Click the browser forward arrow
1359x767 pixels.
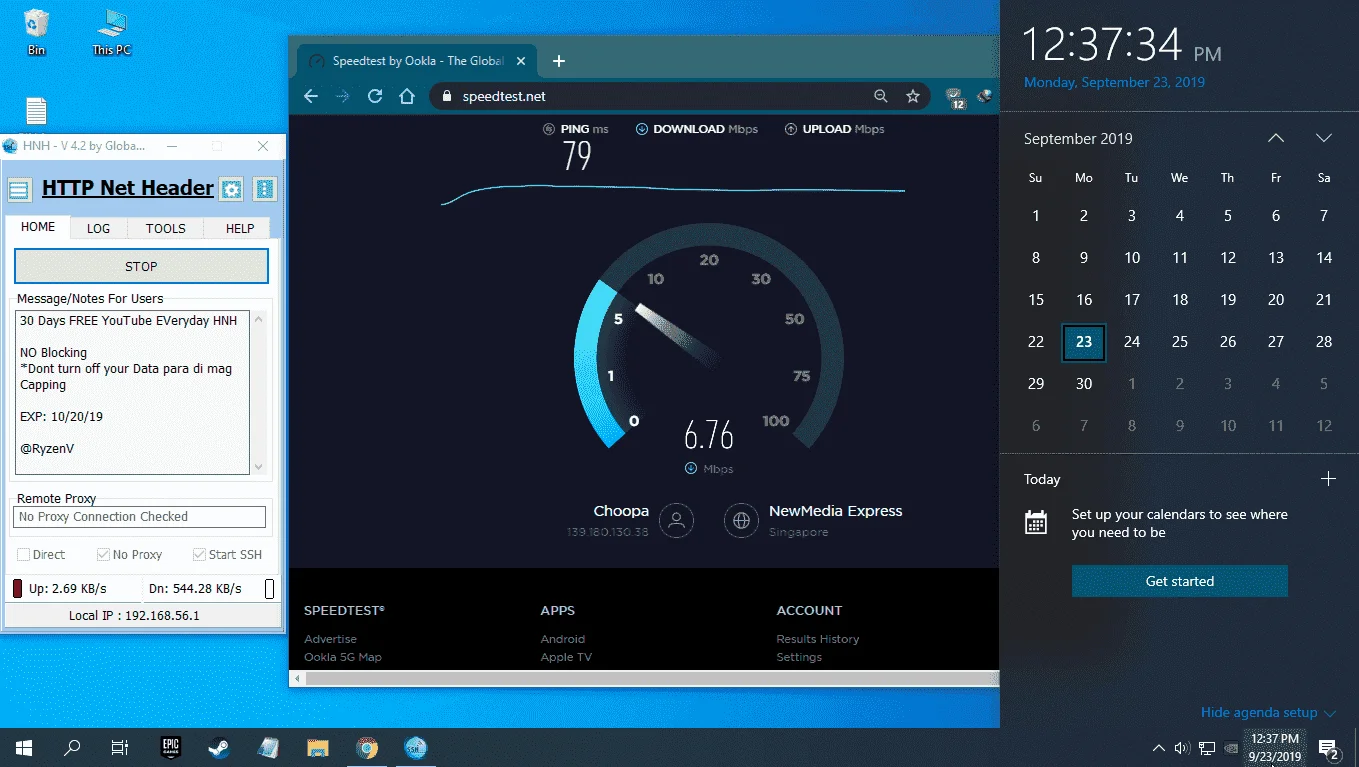point(343,96)
